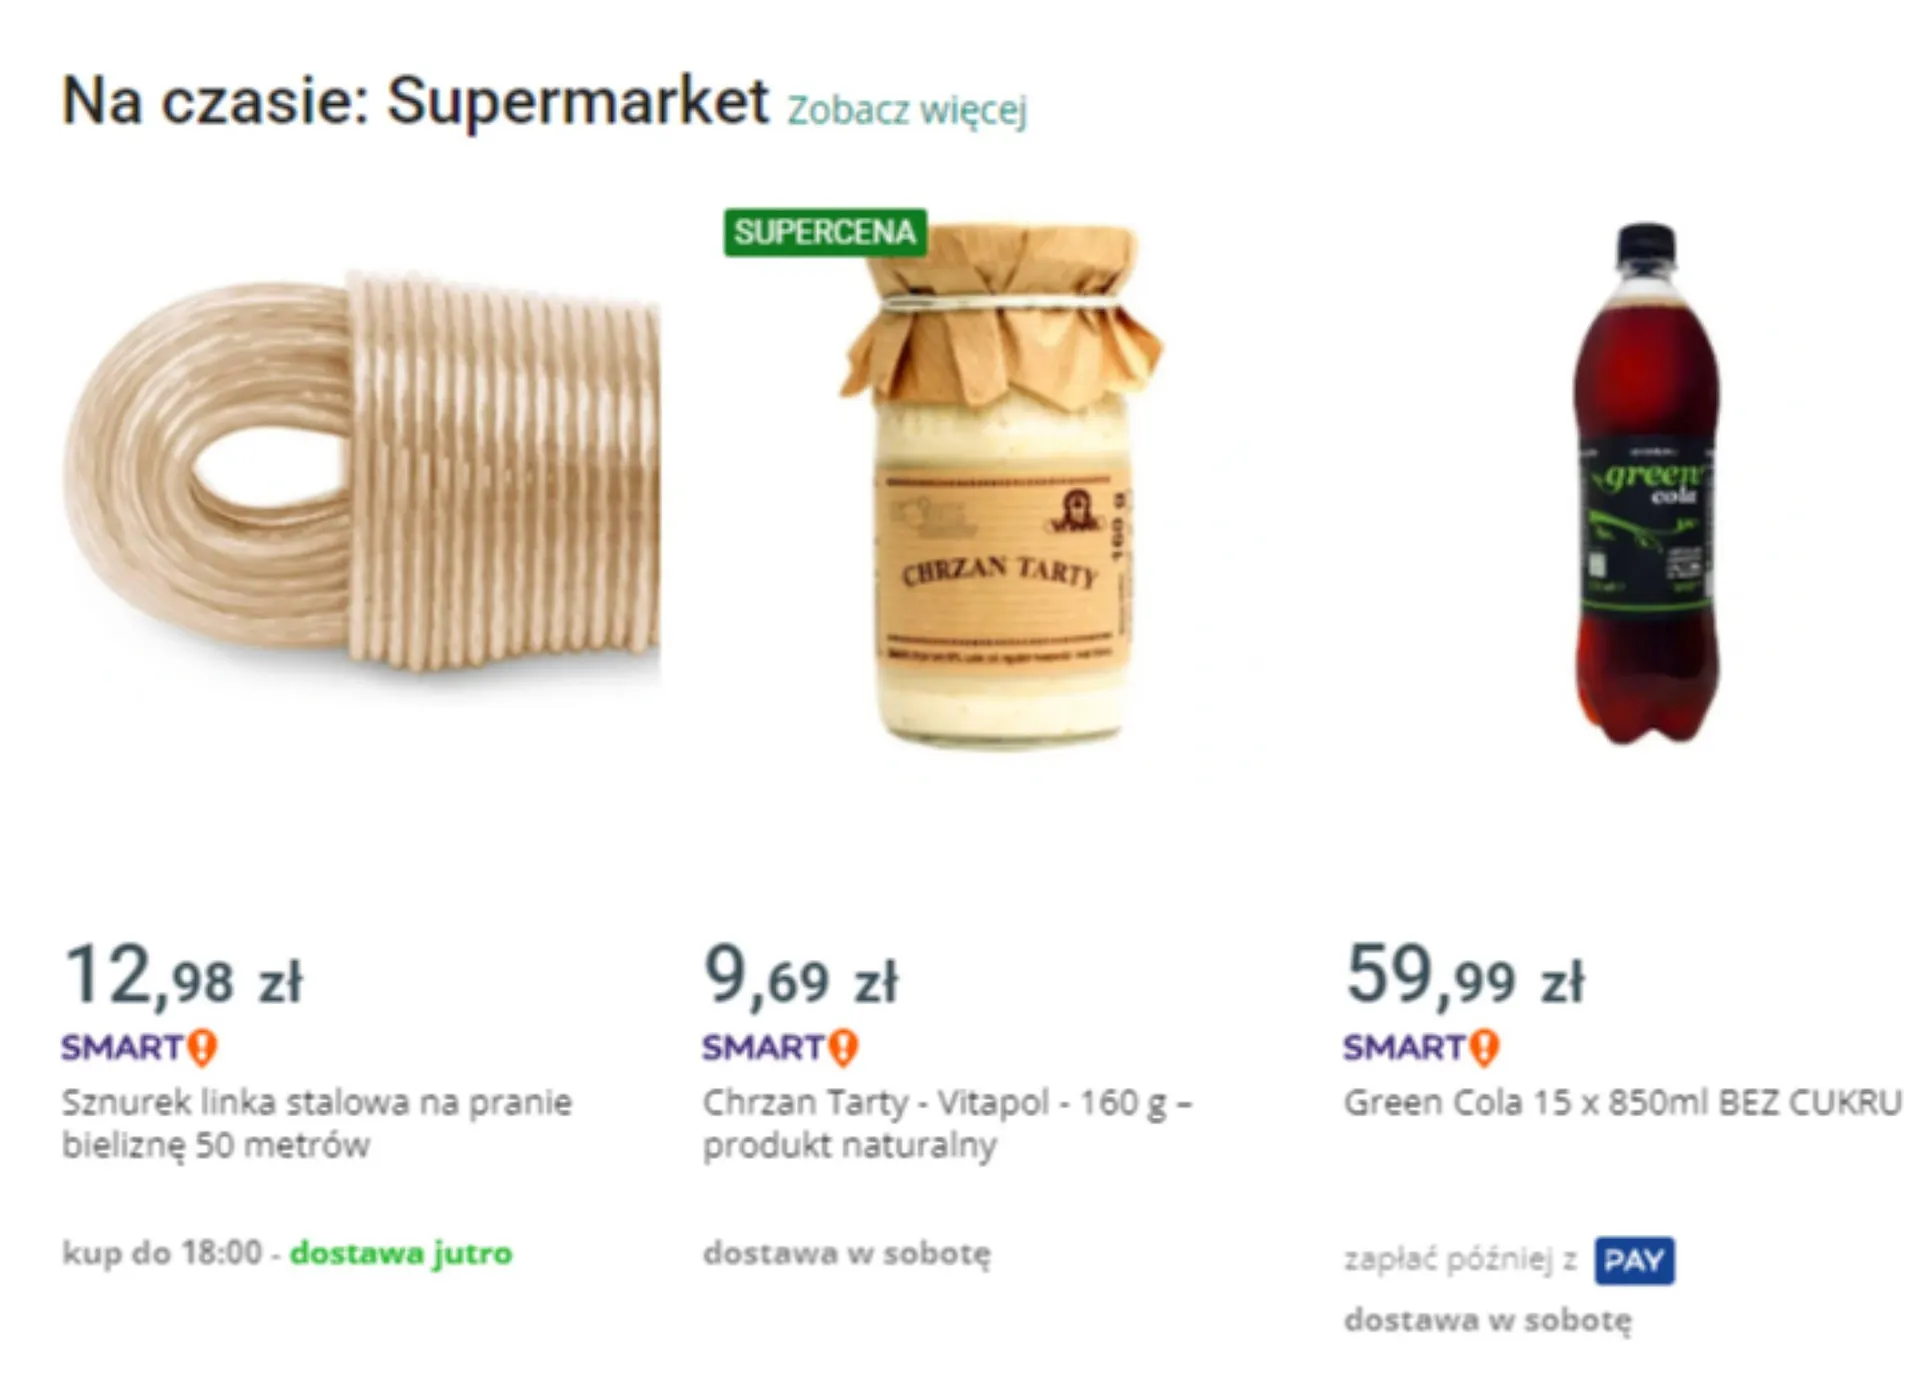Click the blue PAY badge icon

[x=1634, y=1260]
